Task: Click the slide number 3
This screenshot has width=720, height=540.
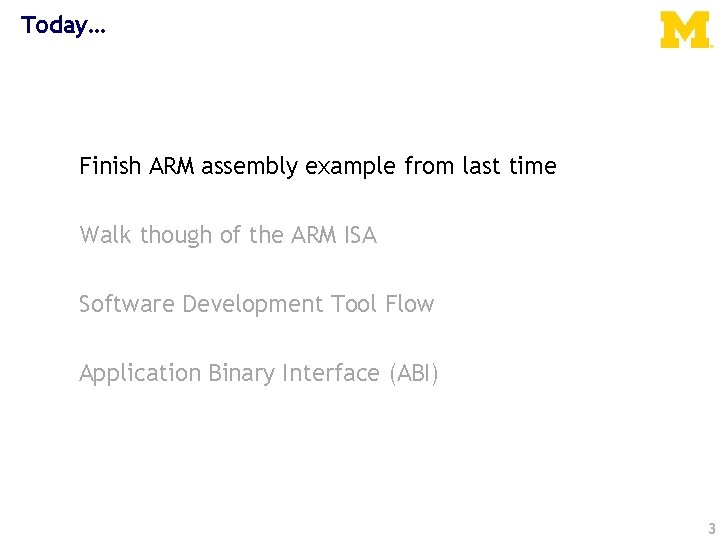Action: 711,529
